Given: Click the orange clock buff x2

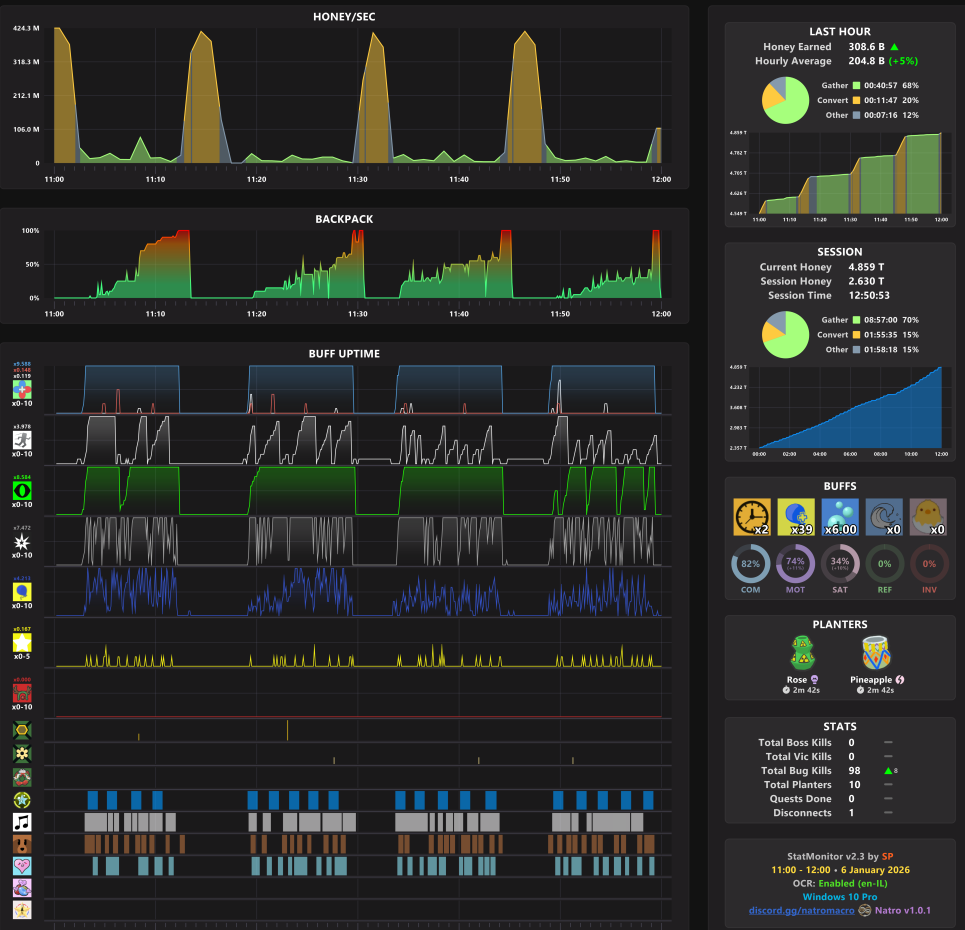Looking at the screenshot, I should pos(752,517).
